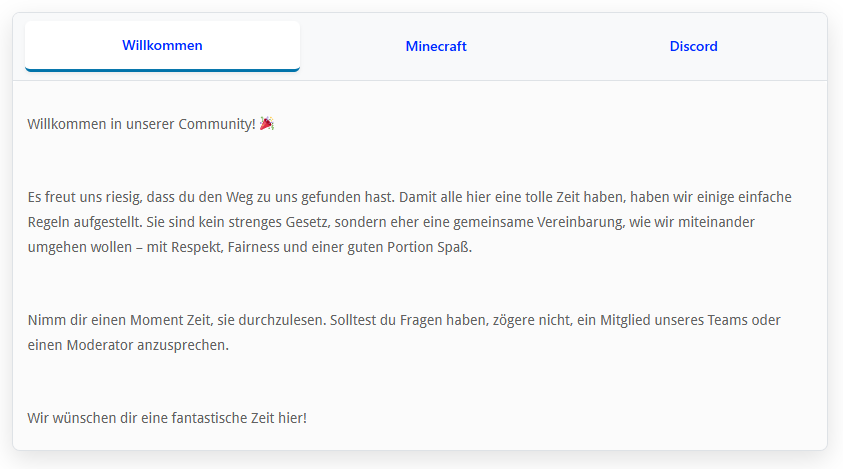The height and width of the screenshot is (469, 843).
Task: Click the "Wir wünschen dir" closing line
Action: click(x=167, y=416)
